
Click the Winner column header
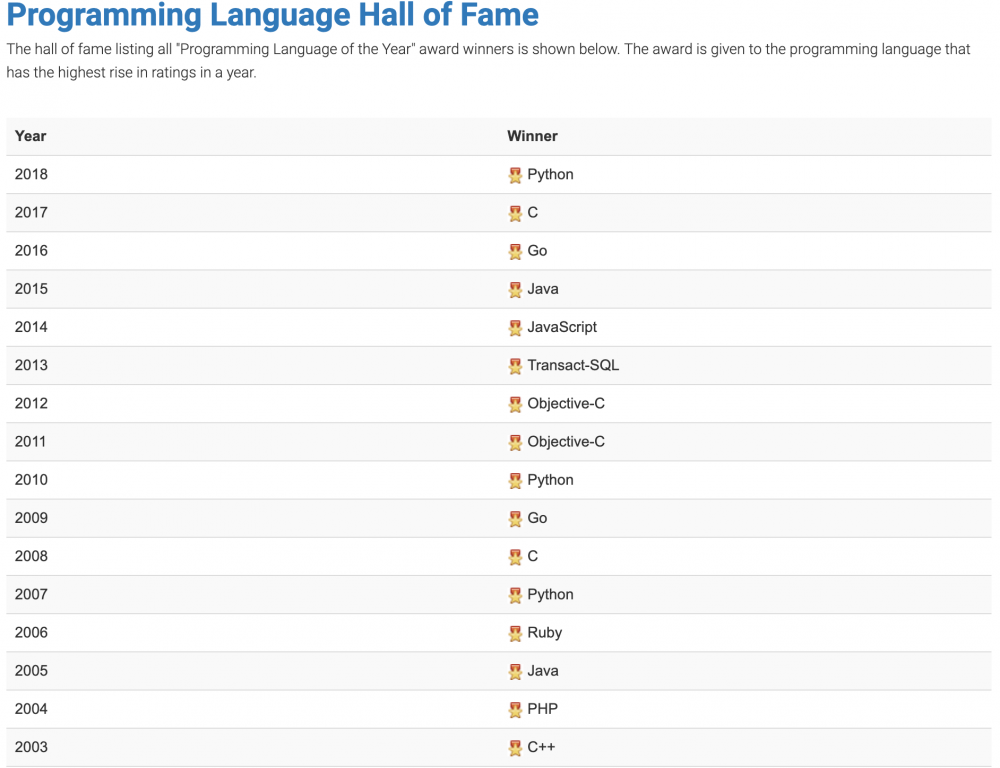click(532, 136)
